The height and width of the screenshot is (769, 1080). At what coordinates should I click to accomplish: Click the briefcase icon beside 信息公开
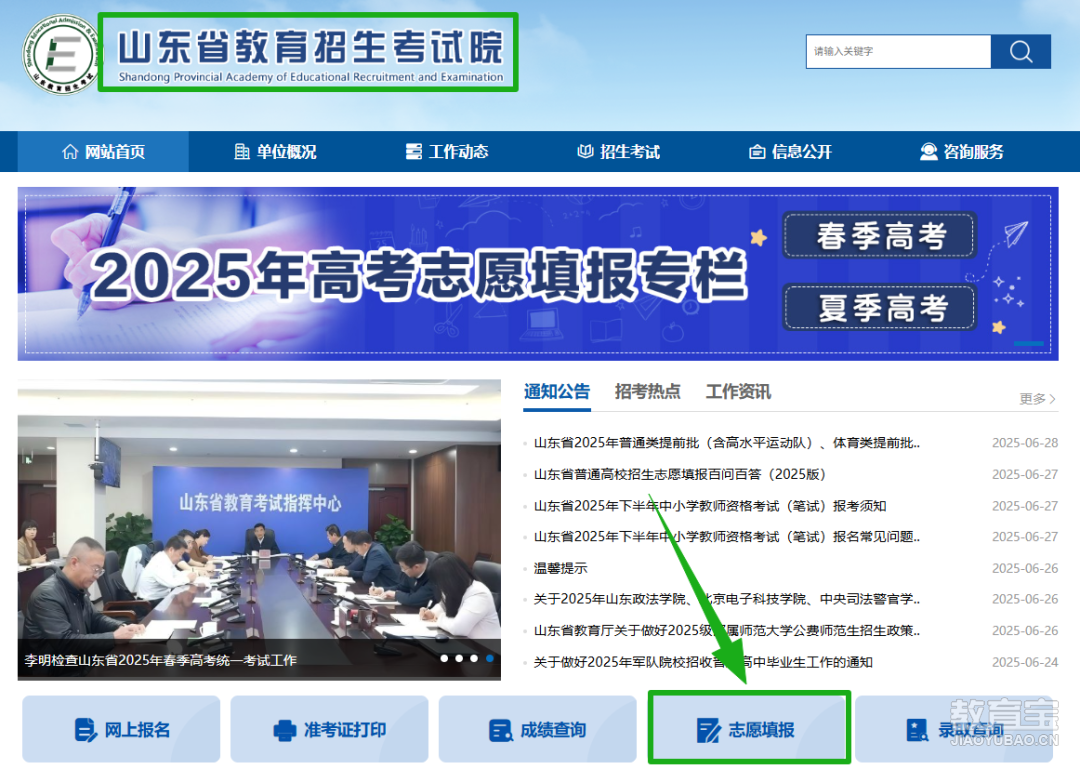[x=757, y=152]
